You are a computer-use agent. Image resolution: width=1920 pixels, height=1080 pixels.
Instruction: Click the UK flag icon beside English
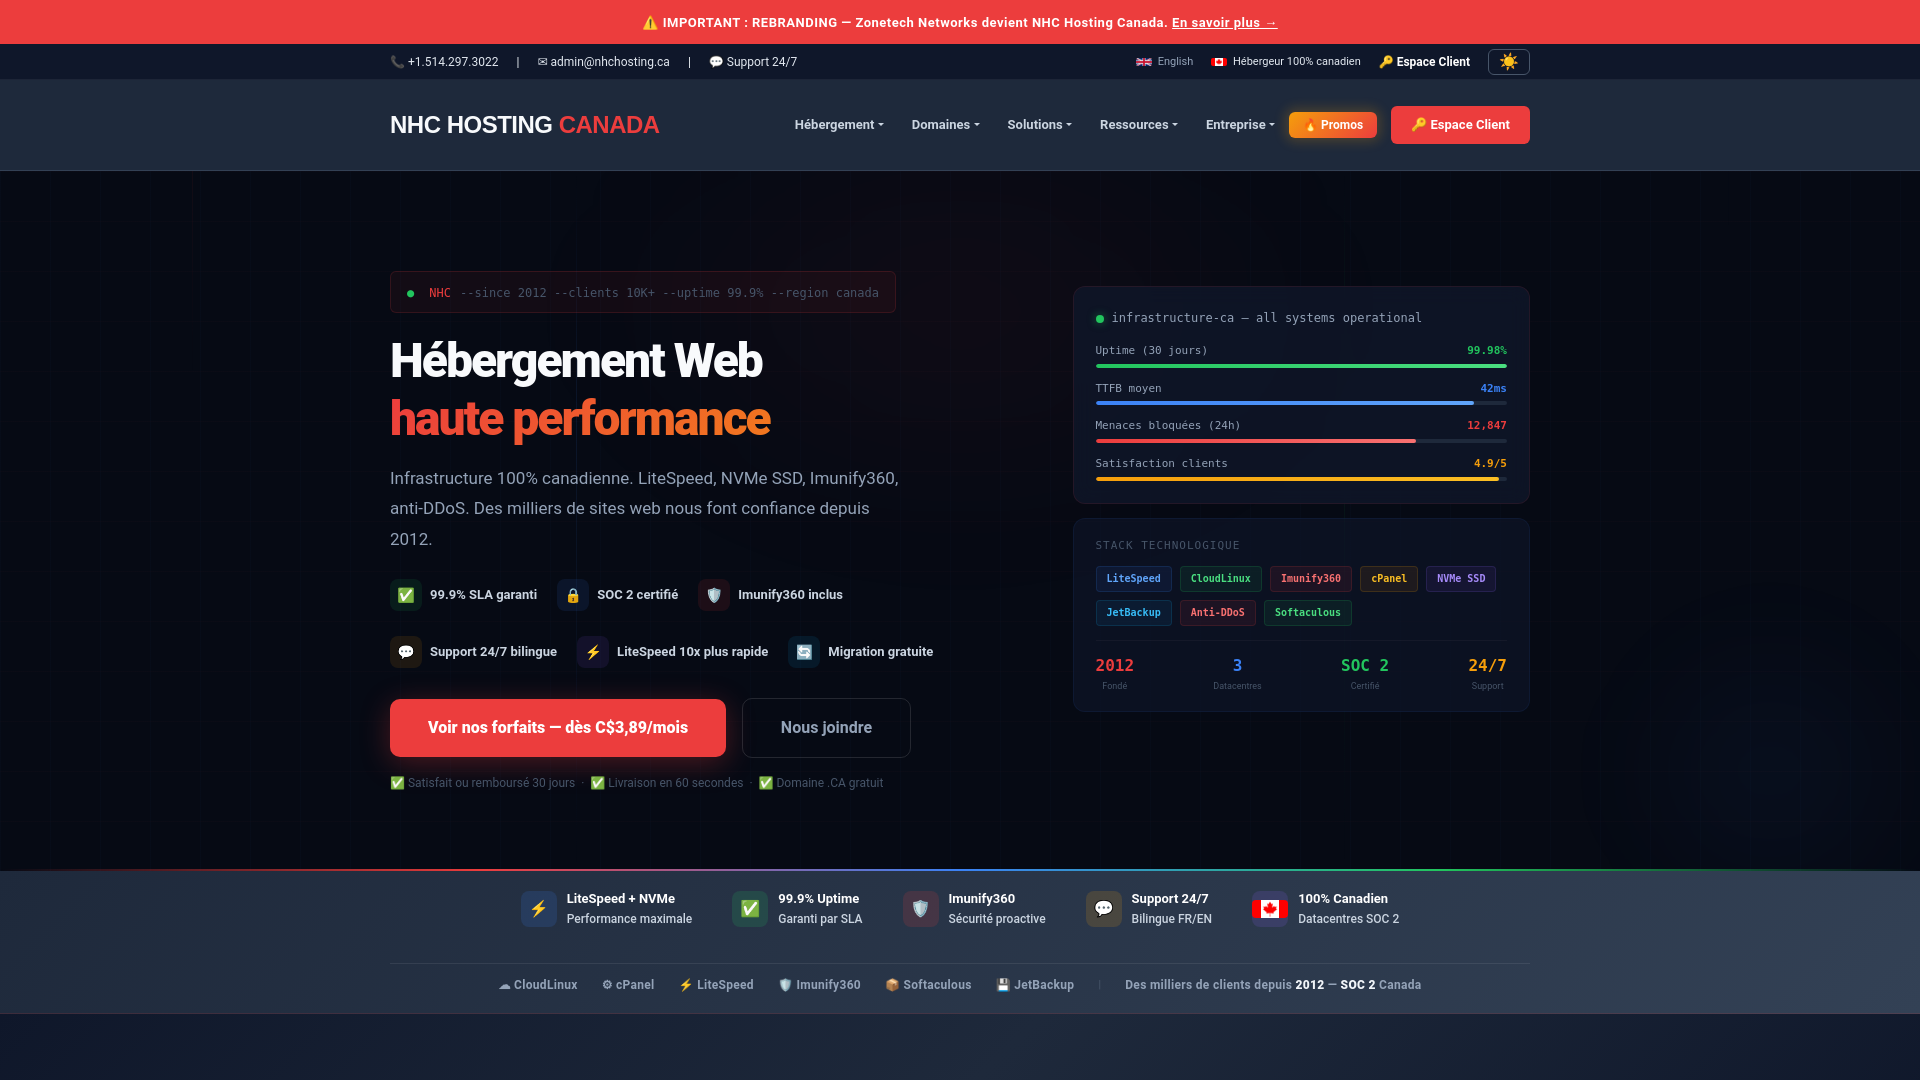pos(1144,62)
